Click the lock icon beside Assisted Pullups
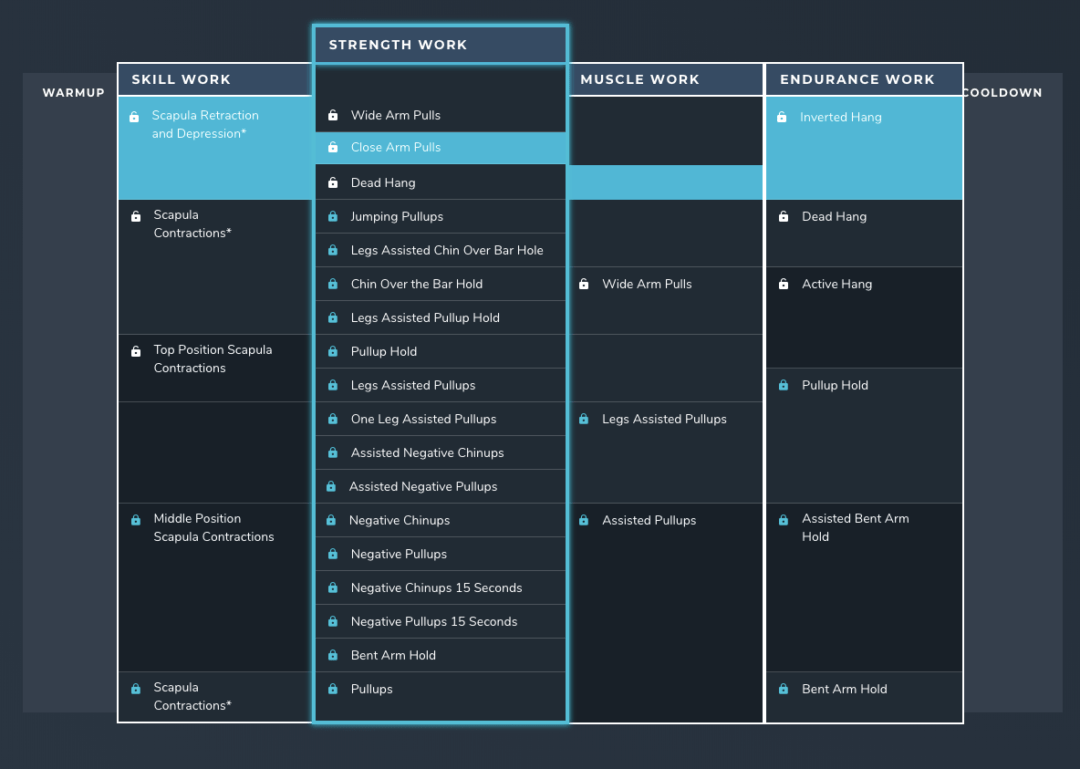 click(584, 520)
